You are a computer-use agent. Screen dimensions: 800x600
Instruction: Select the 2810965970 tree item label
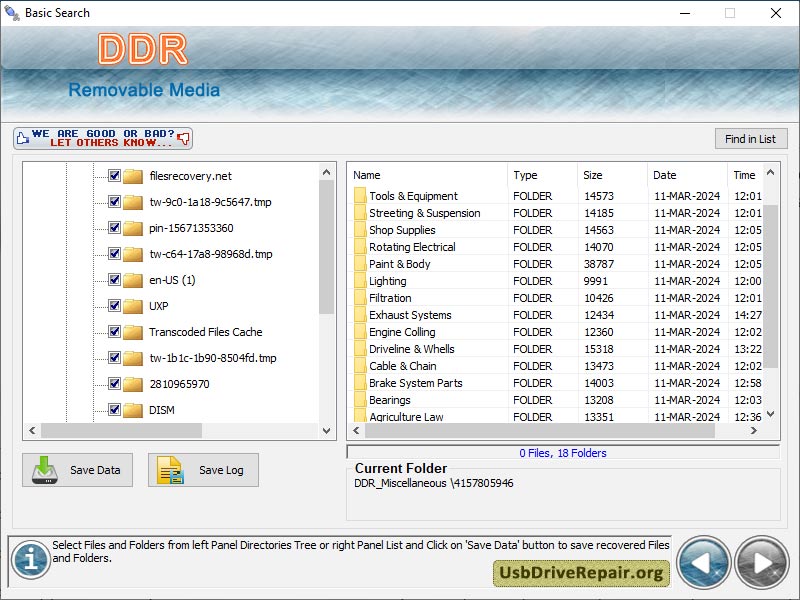coord(180,384)
